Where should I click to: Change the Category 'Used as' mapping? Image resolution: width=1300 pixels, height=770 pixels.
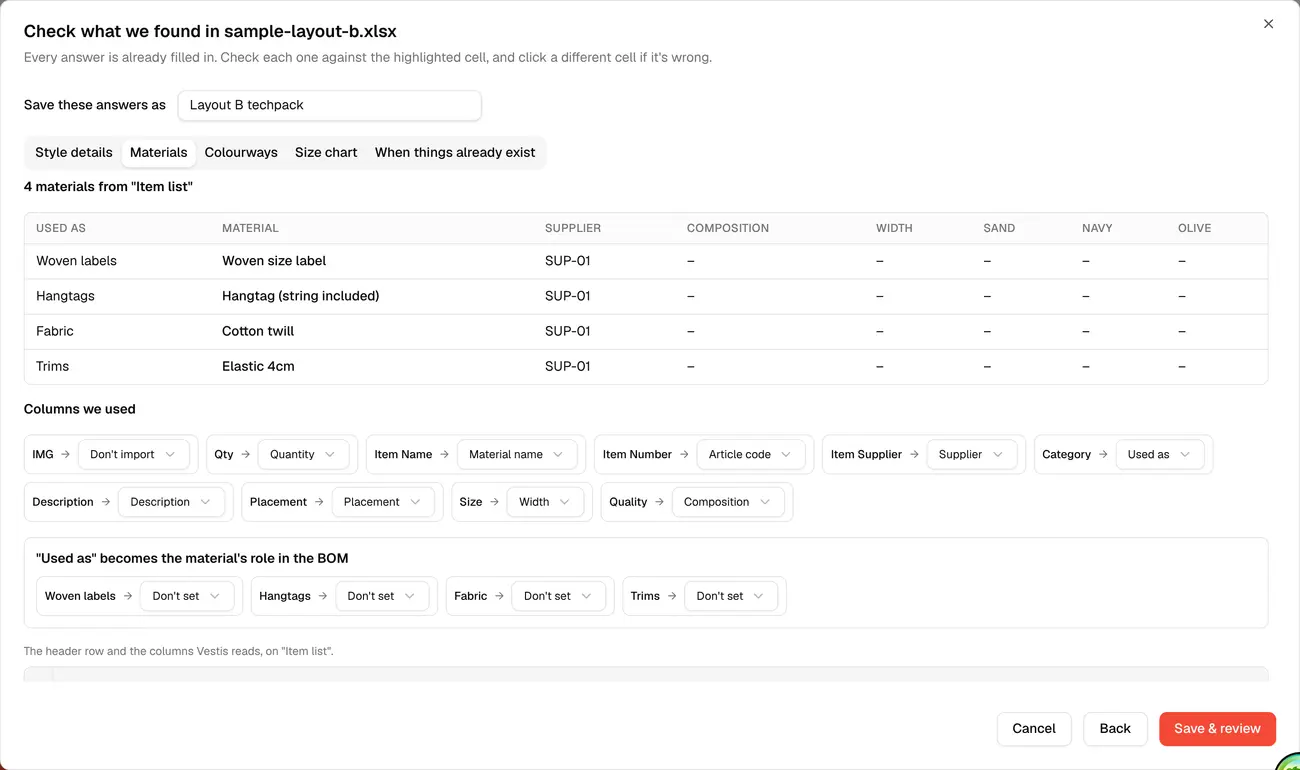(1160, 454)
